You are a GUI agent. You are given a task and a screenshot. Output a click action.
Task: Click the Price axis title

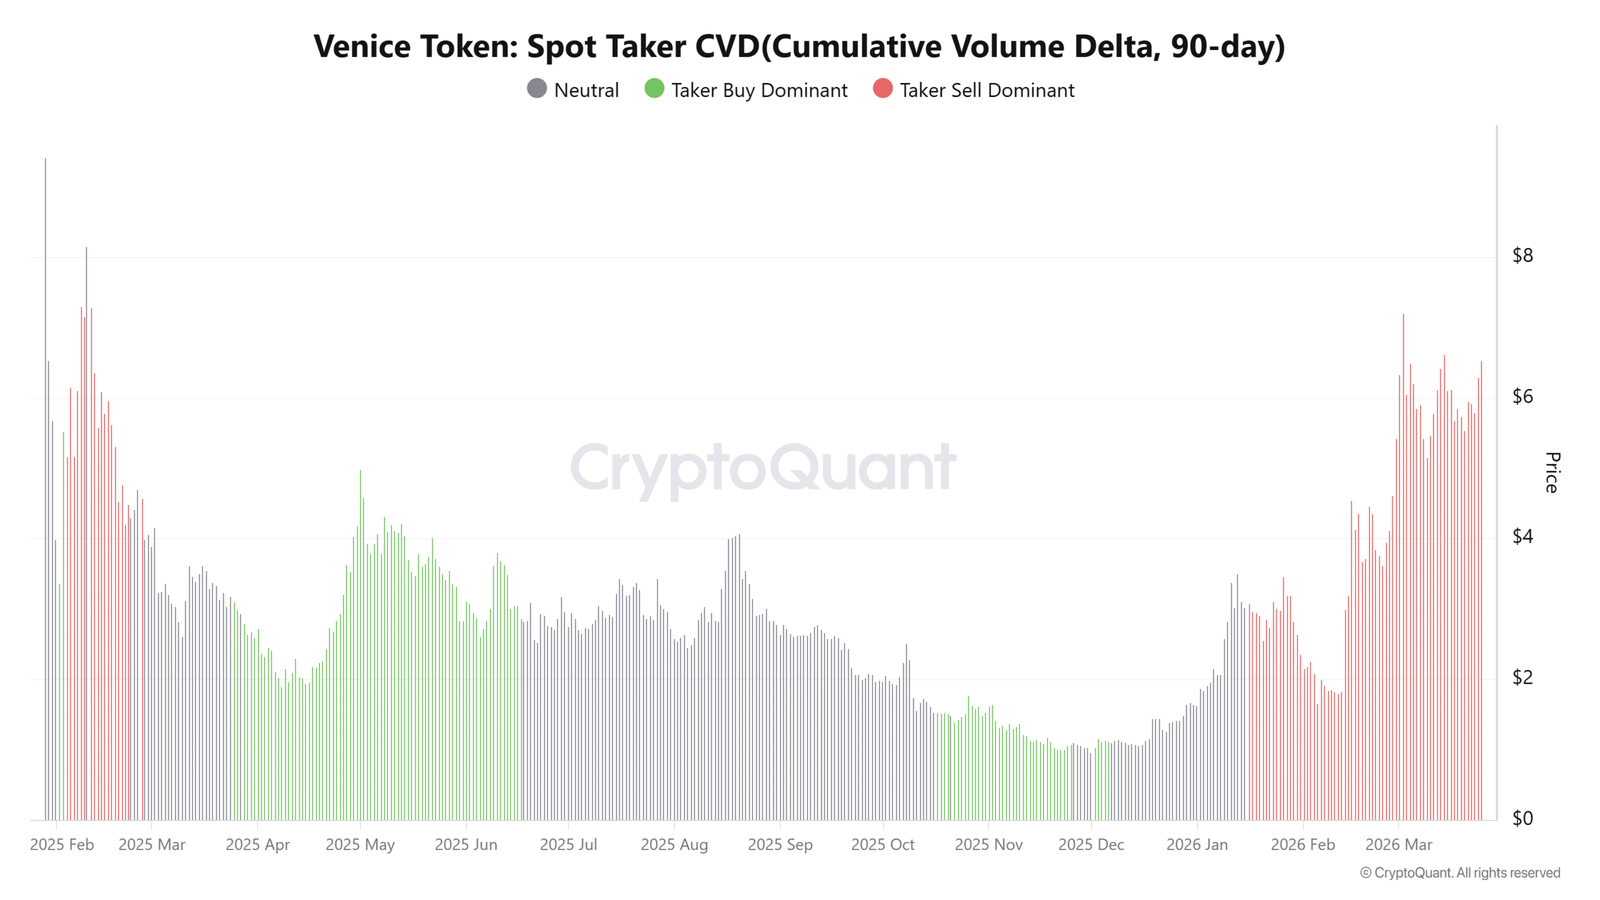click(x=1552, y=472)
